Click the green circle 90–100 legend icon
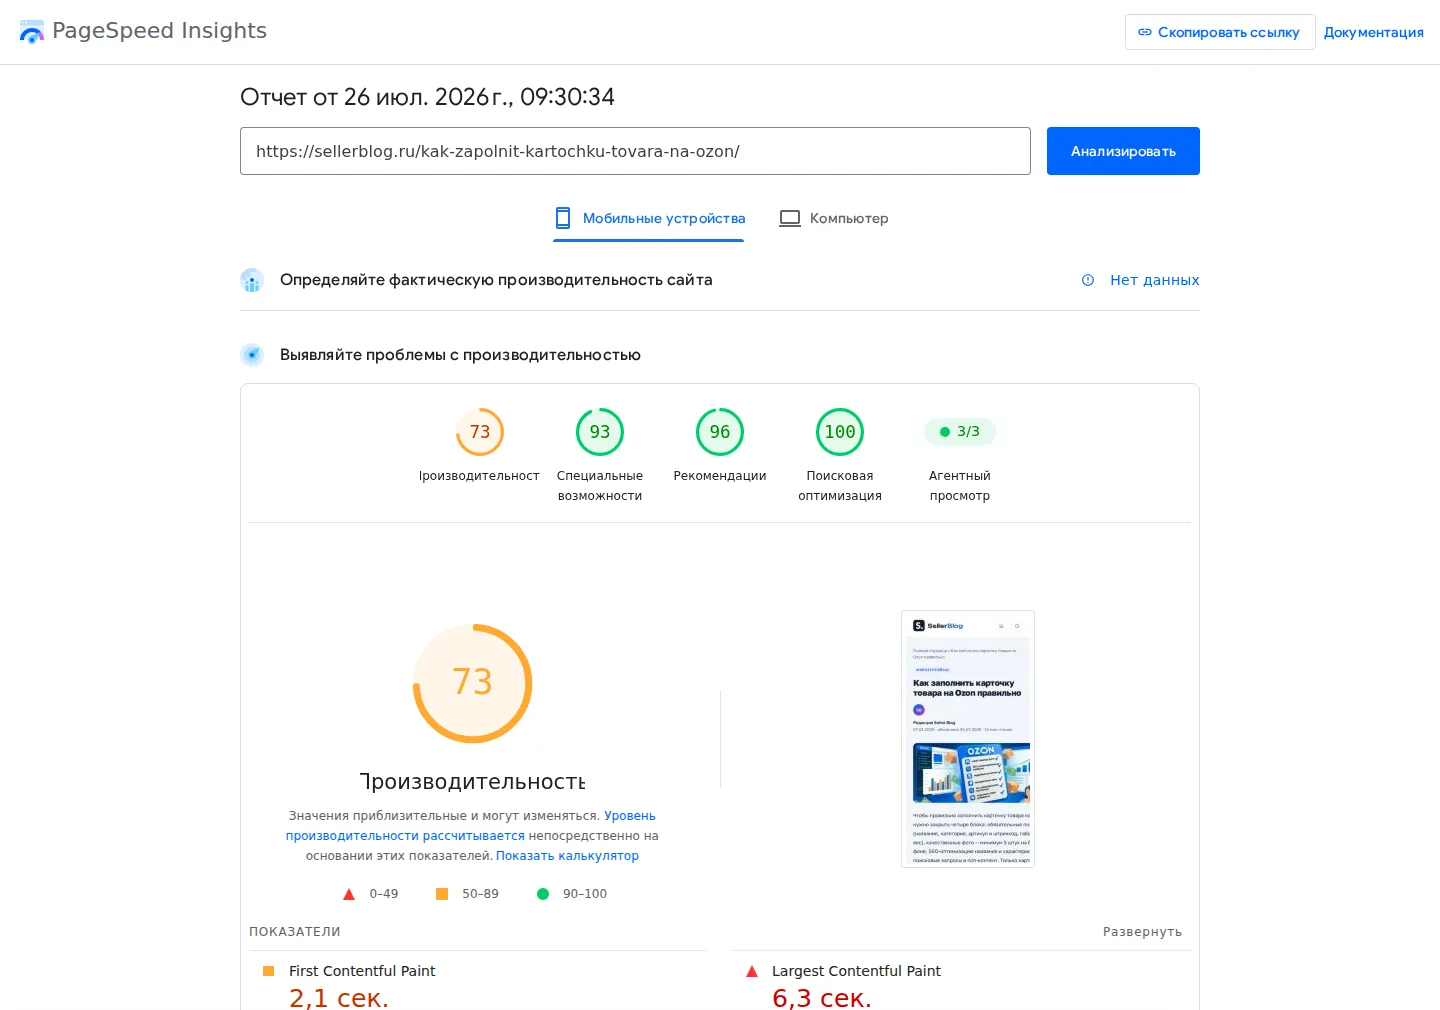 [x=543, y=894]
